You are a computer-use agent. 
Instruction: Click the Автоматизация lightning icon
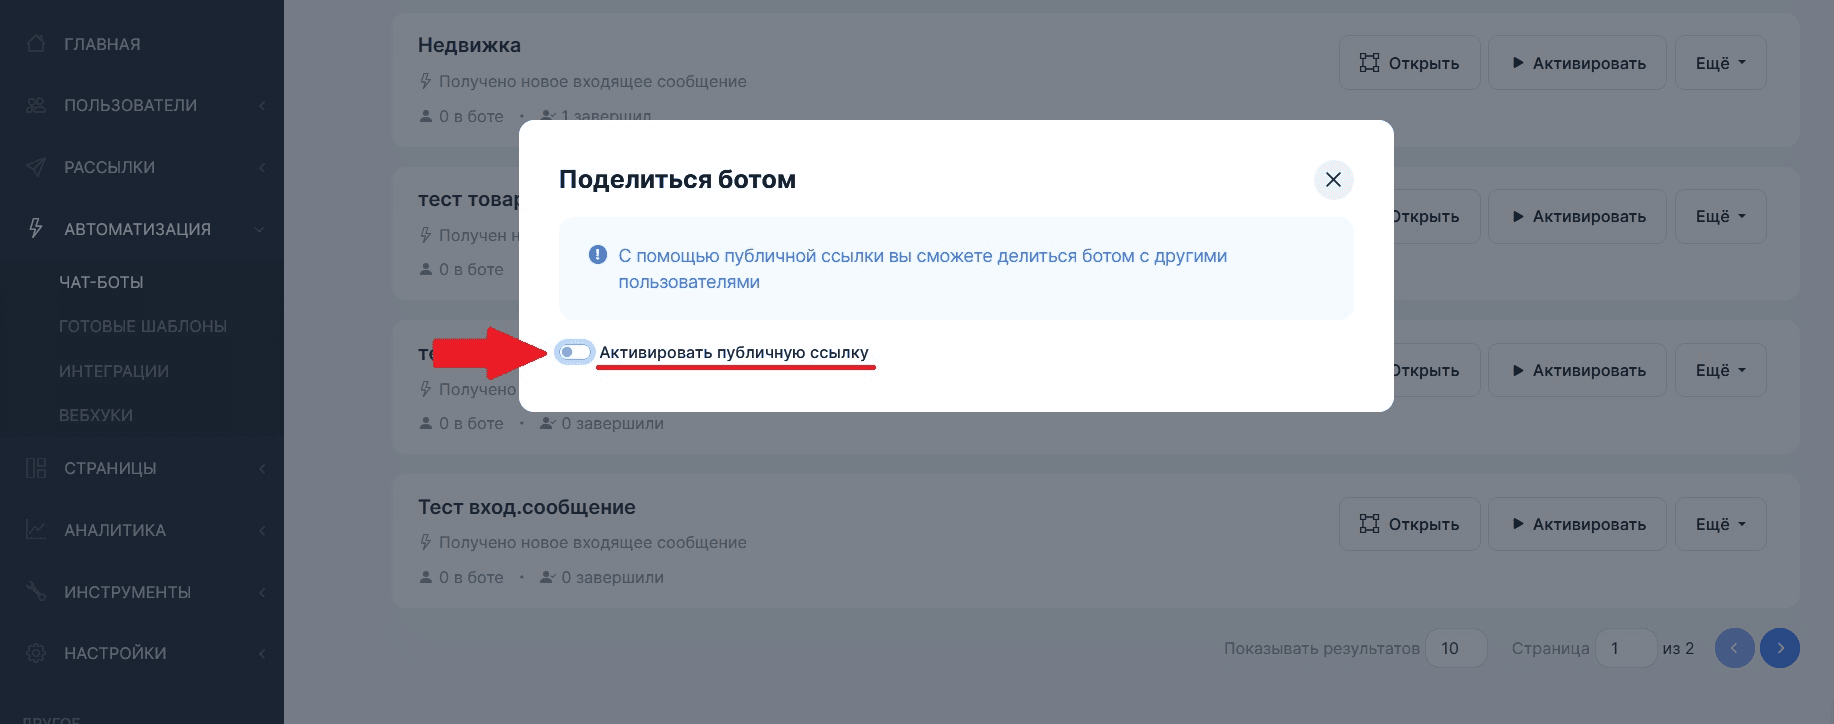tap(36, 229)
